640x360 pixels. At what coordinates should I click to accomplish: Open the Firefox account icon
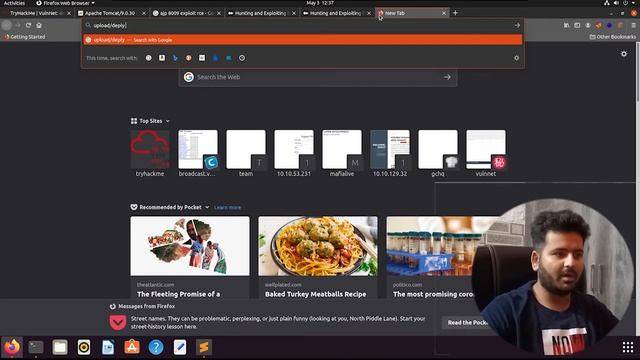[x=588, y=25]
